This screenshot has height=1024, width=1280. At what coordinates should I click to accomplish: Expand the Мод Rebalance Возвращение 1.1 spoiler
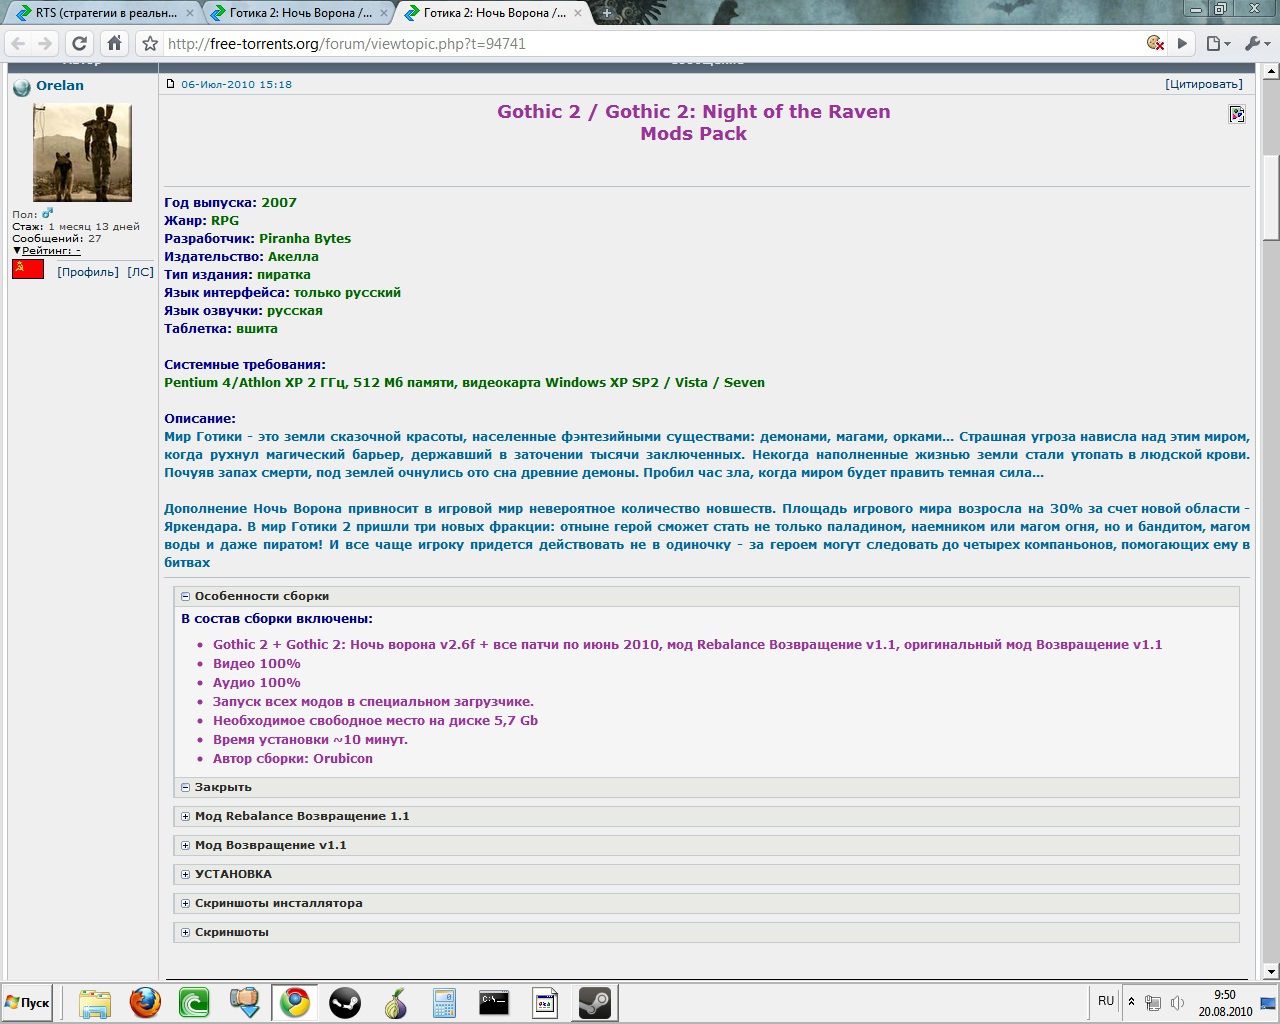[706, 816]
